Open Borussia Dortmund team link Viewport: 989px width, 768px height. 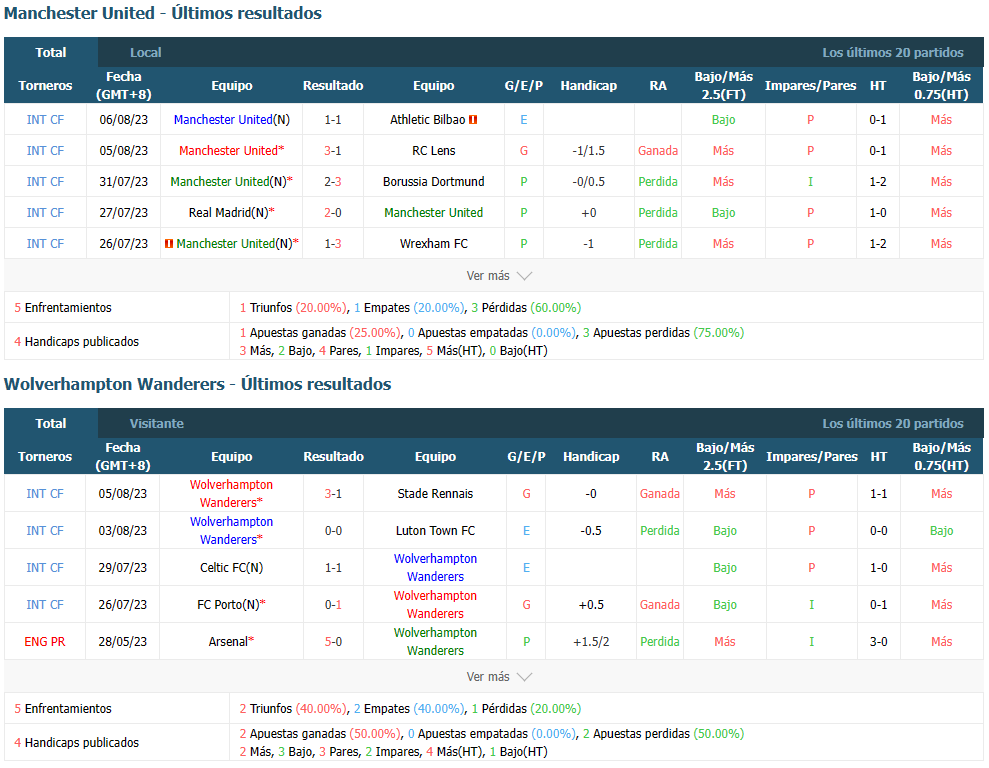coord(434,182)
